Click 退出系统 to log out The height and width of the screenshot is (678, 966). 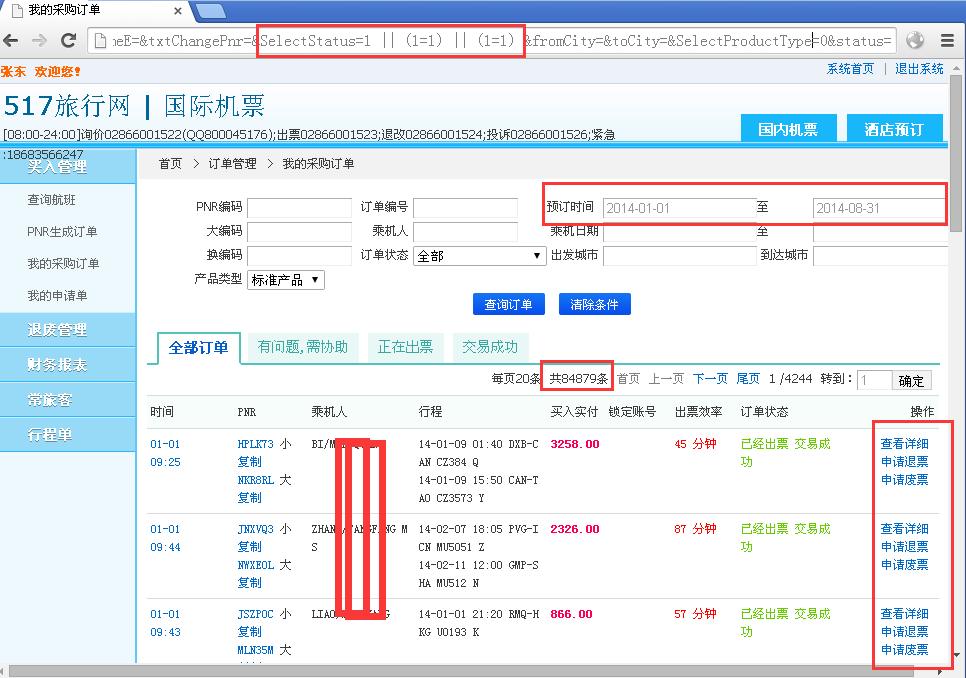tap(919, 69)
